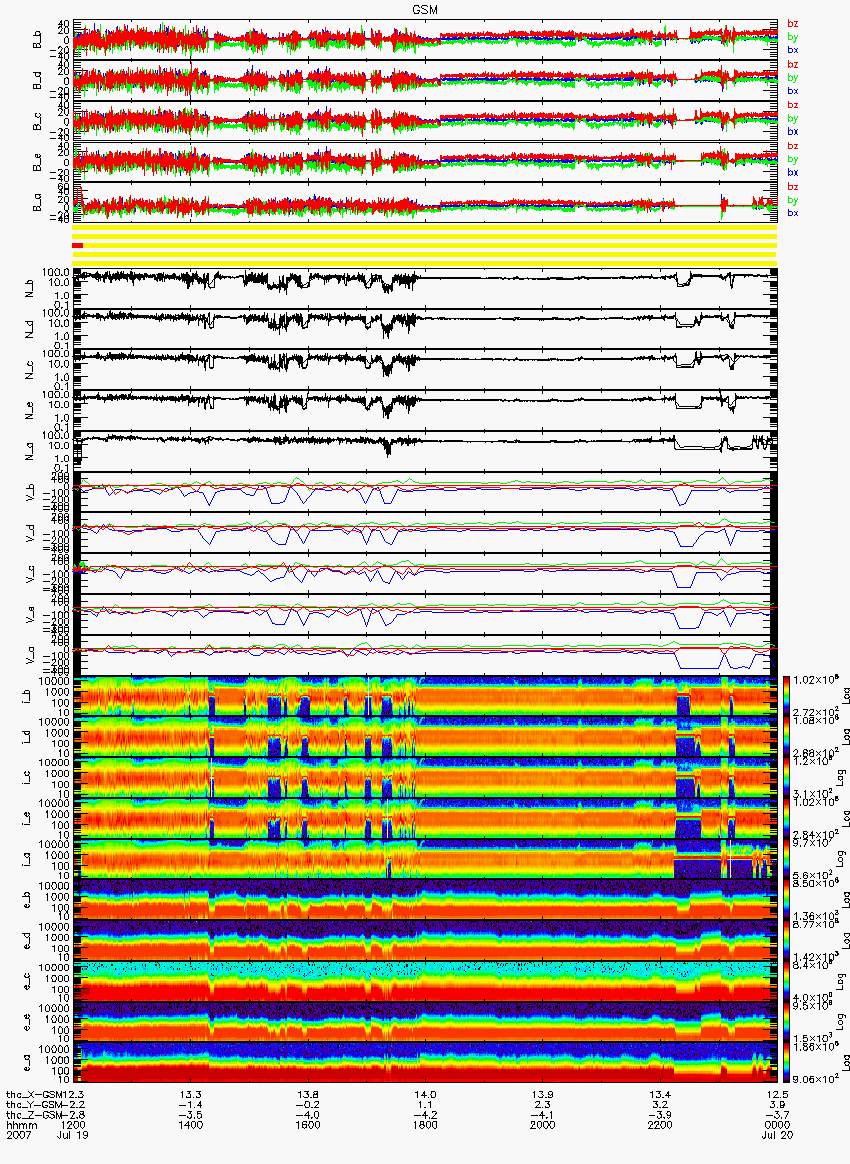Select the green by legend label beside the B_b panel
The image size is (850, 1164).
(x=793, y=36)
